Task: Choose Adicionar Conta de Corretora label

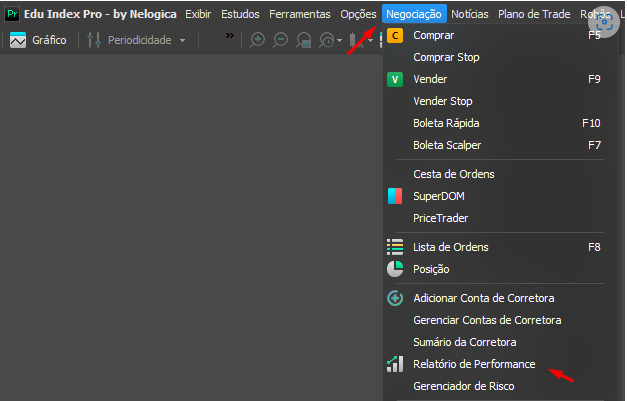Action: 484,298
